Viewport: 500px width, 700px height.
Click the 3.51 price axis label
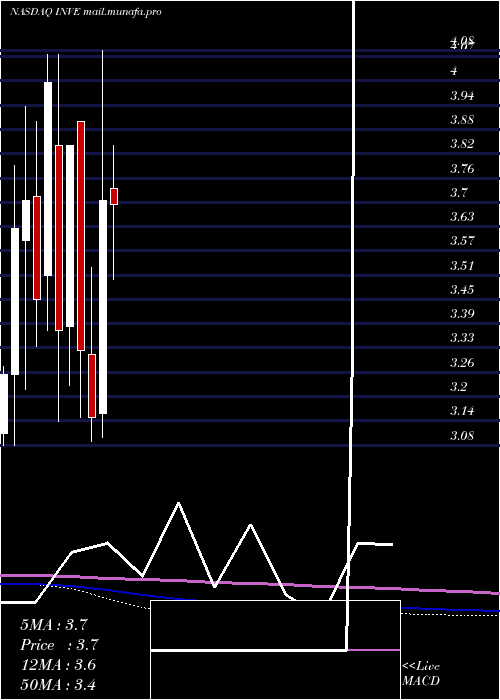coord(462,266)
